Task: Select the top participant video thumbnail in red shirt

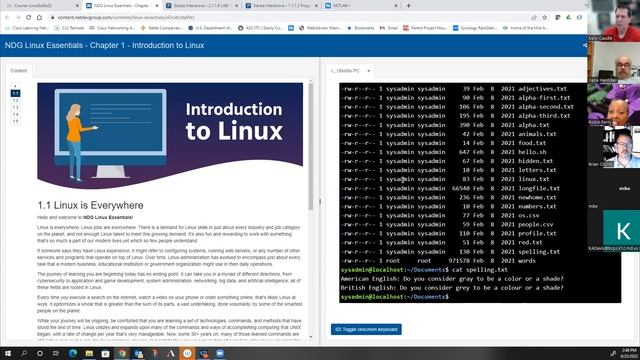Action: (x=614, y=21)
